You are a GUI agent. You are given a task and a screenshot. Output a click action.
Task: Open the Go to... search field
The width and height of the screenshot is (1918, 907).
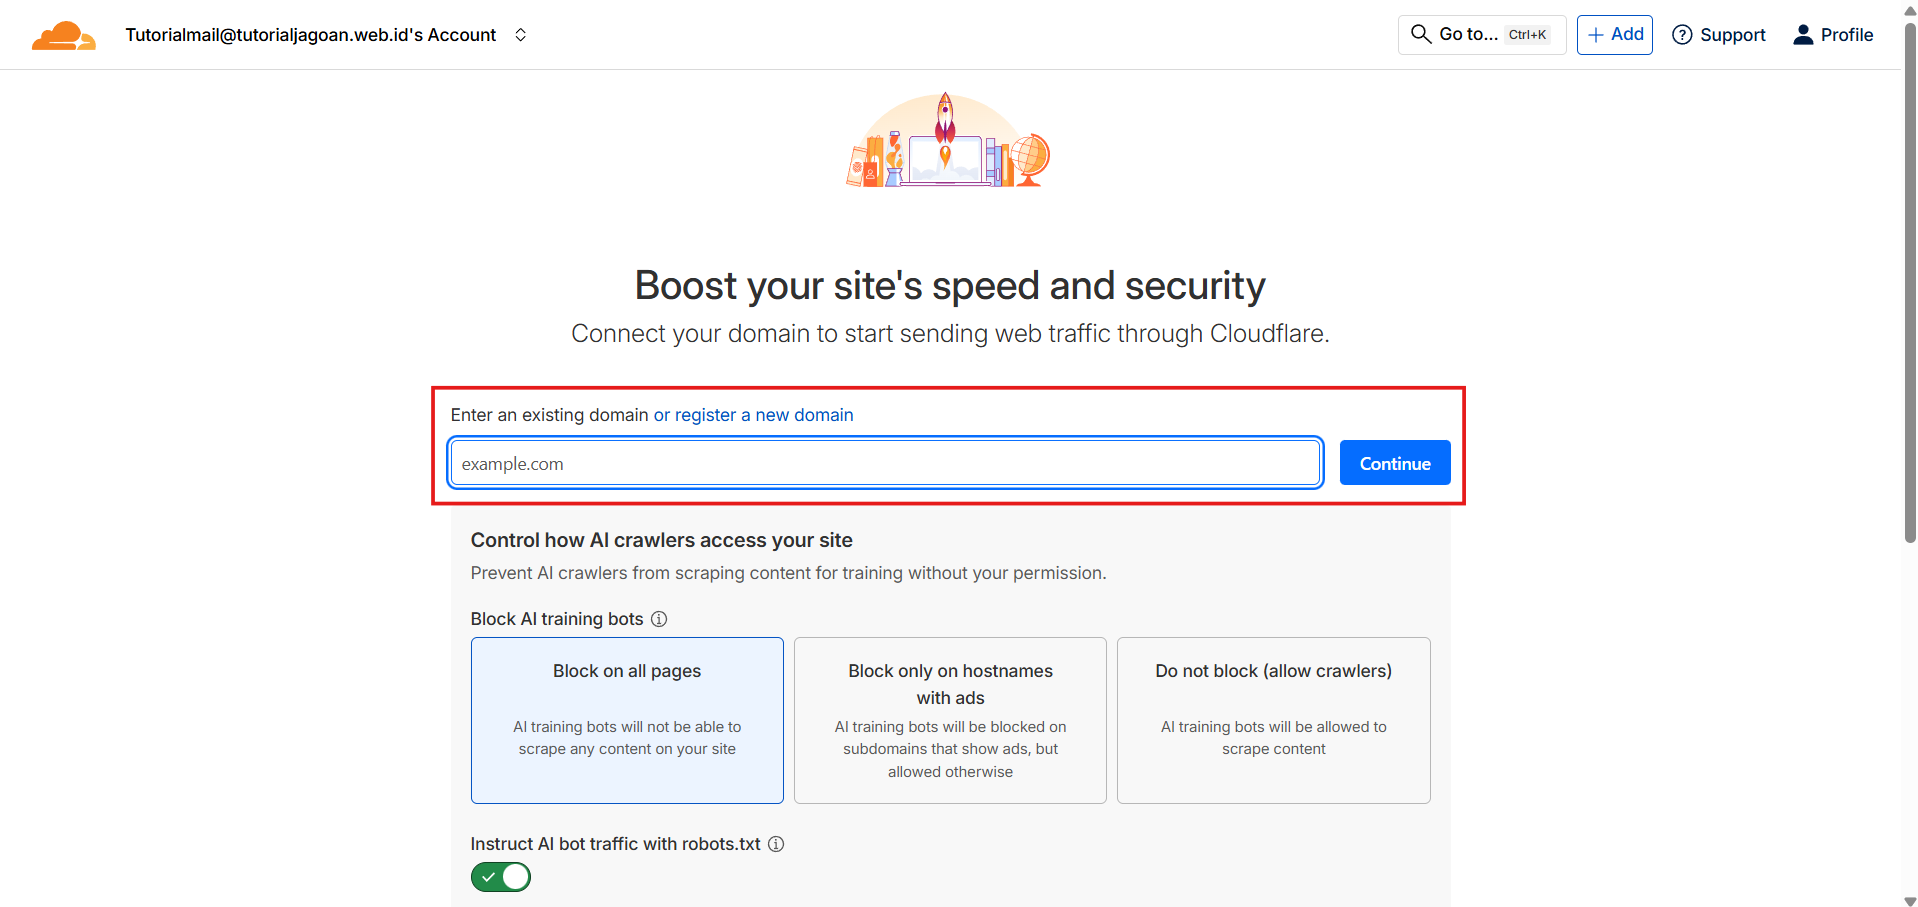(x=1470, y=34)
